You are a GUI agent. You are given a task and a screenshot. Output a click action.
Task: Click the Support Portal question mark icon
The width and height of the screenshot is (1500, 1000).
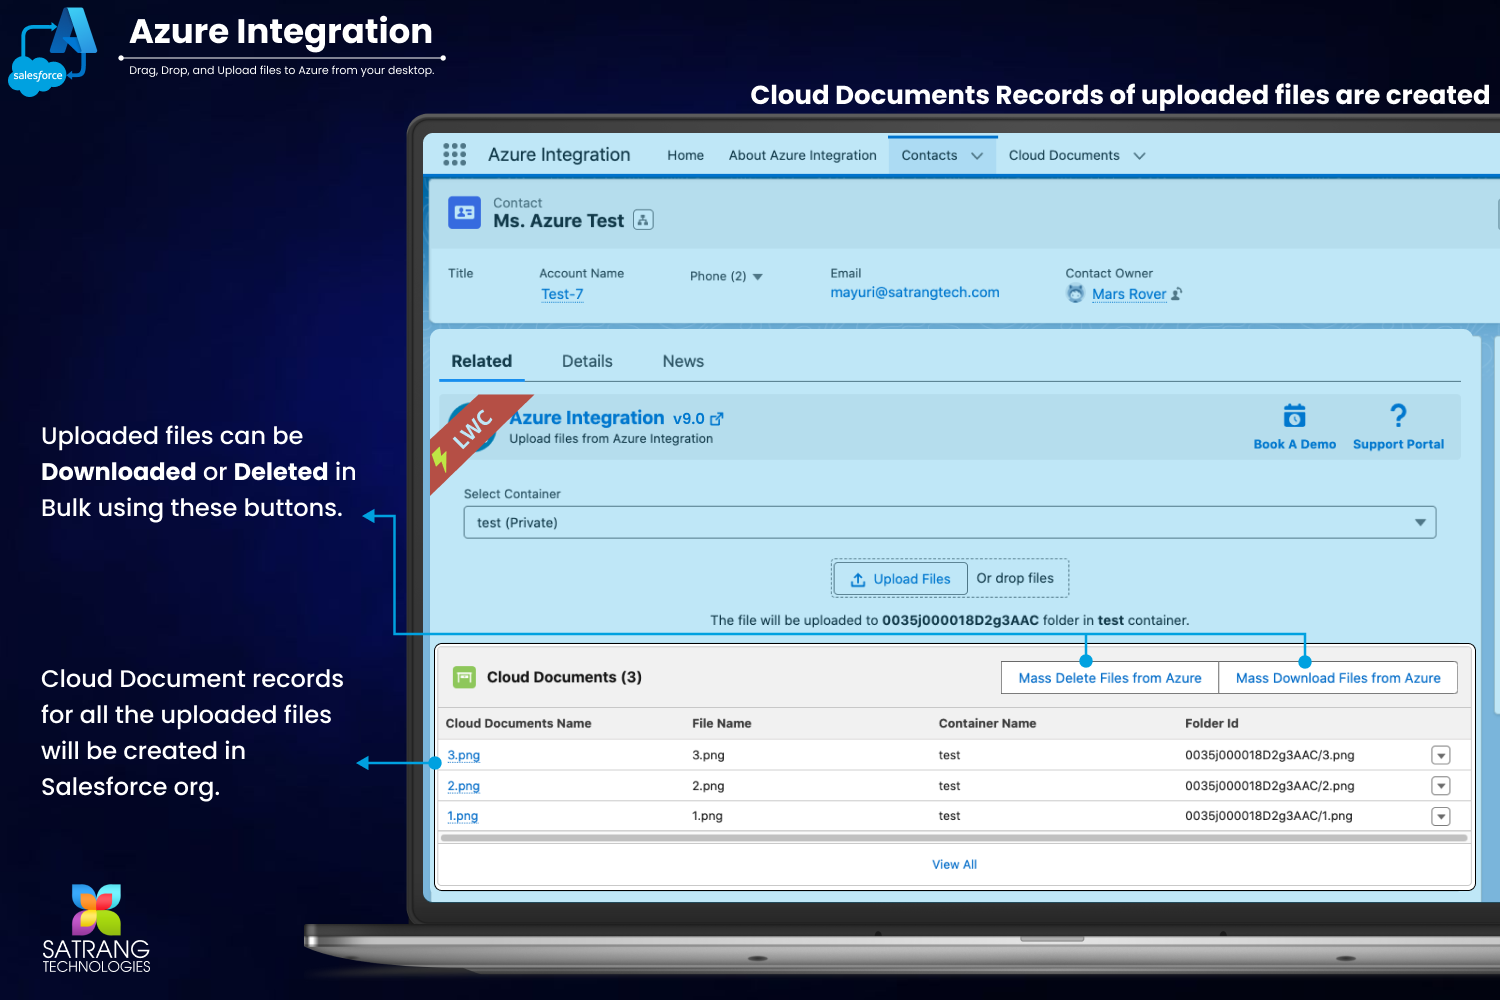tap(1398, 415)
